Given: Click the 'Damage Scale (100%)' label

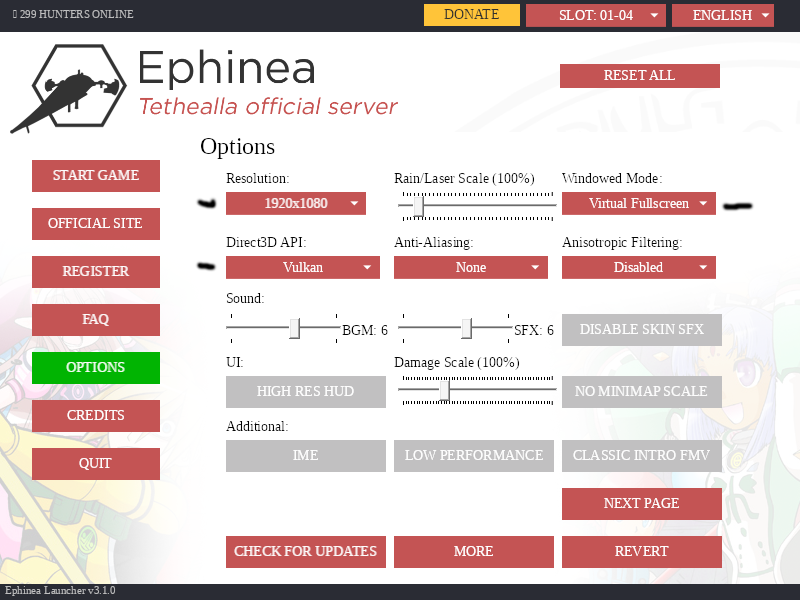Looking at the screenshot, I should pyautogui.click(x=457, y=362).
